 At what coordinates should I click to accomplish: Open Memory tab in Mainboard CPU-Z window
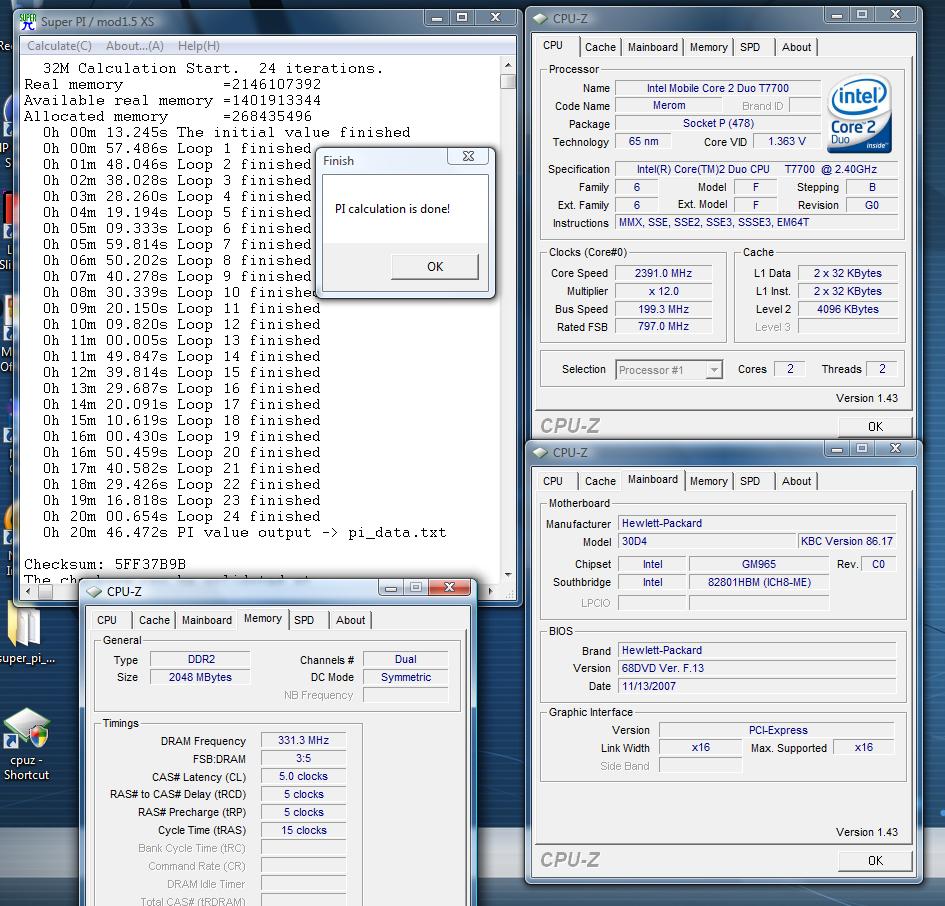coord(708,481)
